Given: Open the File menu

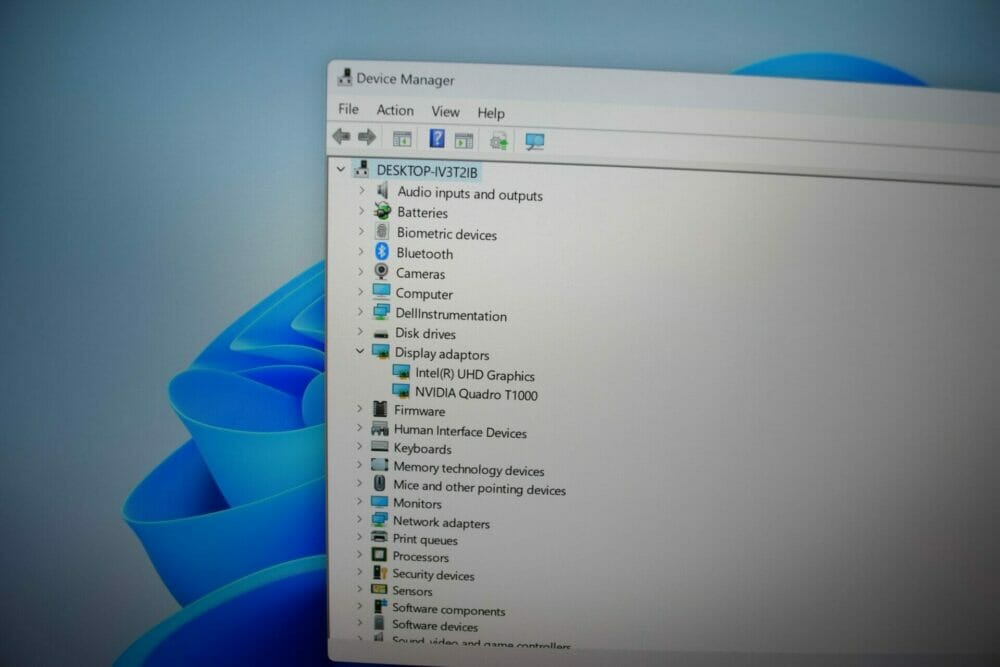Looking at the screenshot, I should (348, 109).
